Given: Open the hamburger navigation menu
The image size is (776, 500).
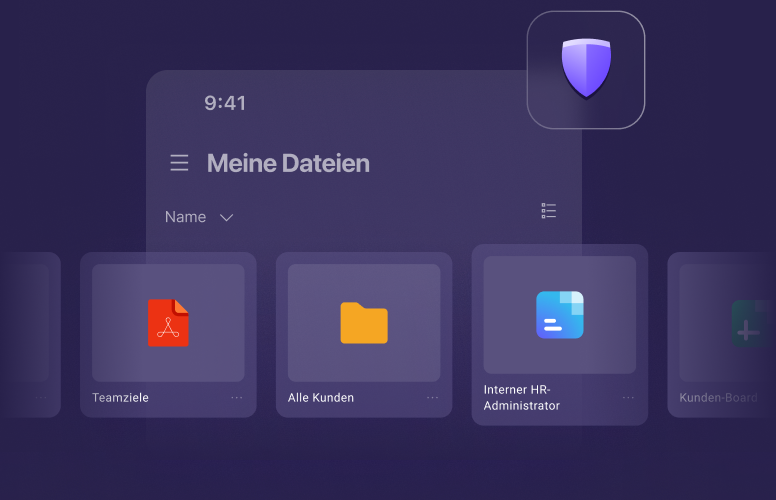Looking at the screenshot, I should click(x=179, y=163).
